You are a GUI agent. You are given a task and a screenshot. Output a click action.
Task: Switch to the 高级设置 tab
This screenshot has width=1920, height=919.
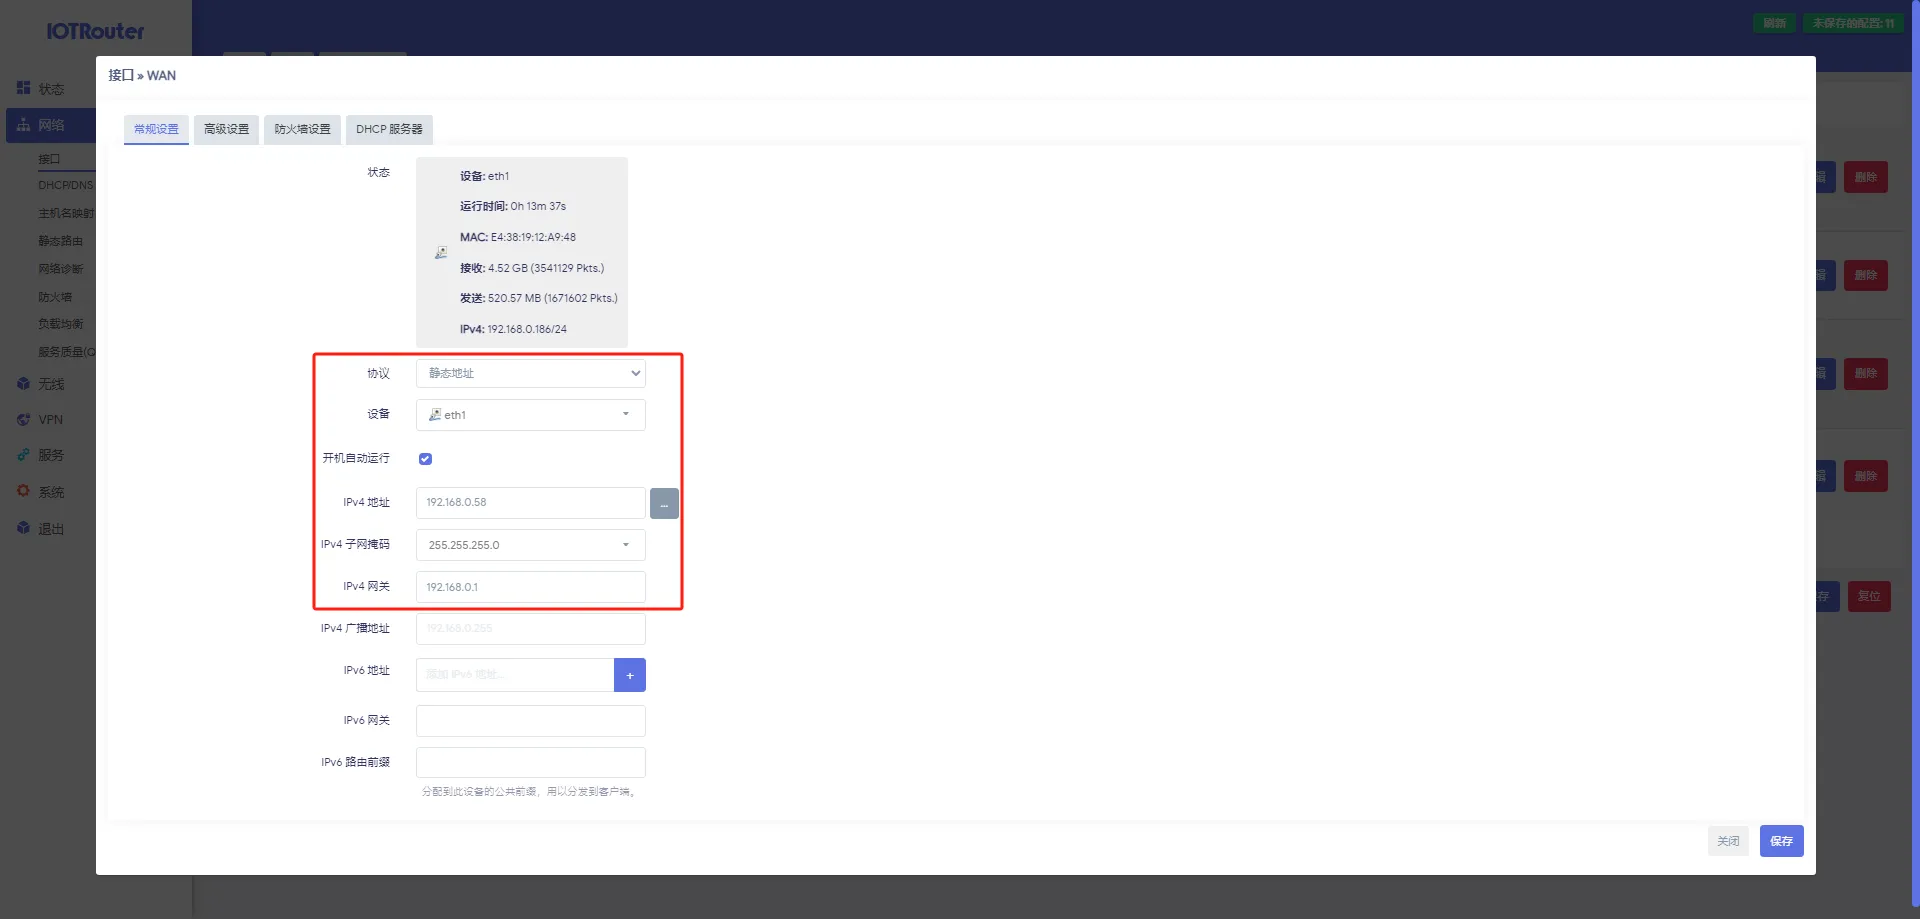click(x=226, y=129)
